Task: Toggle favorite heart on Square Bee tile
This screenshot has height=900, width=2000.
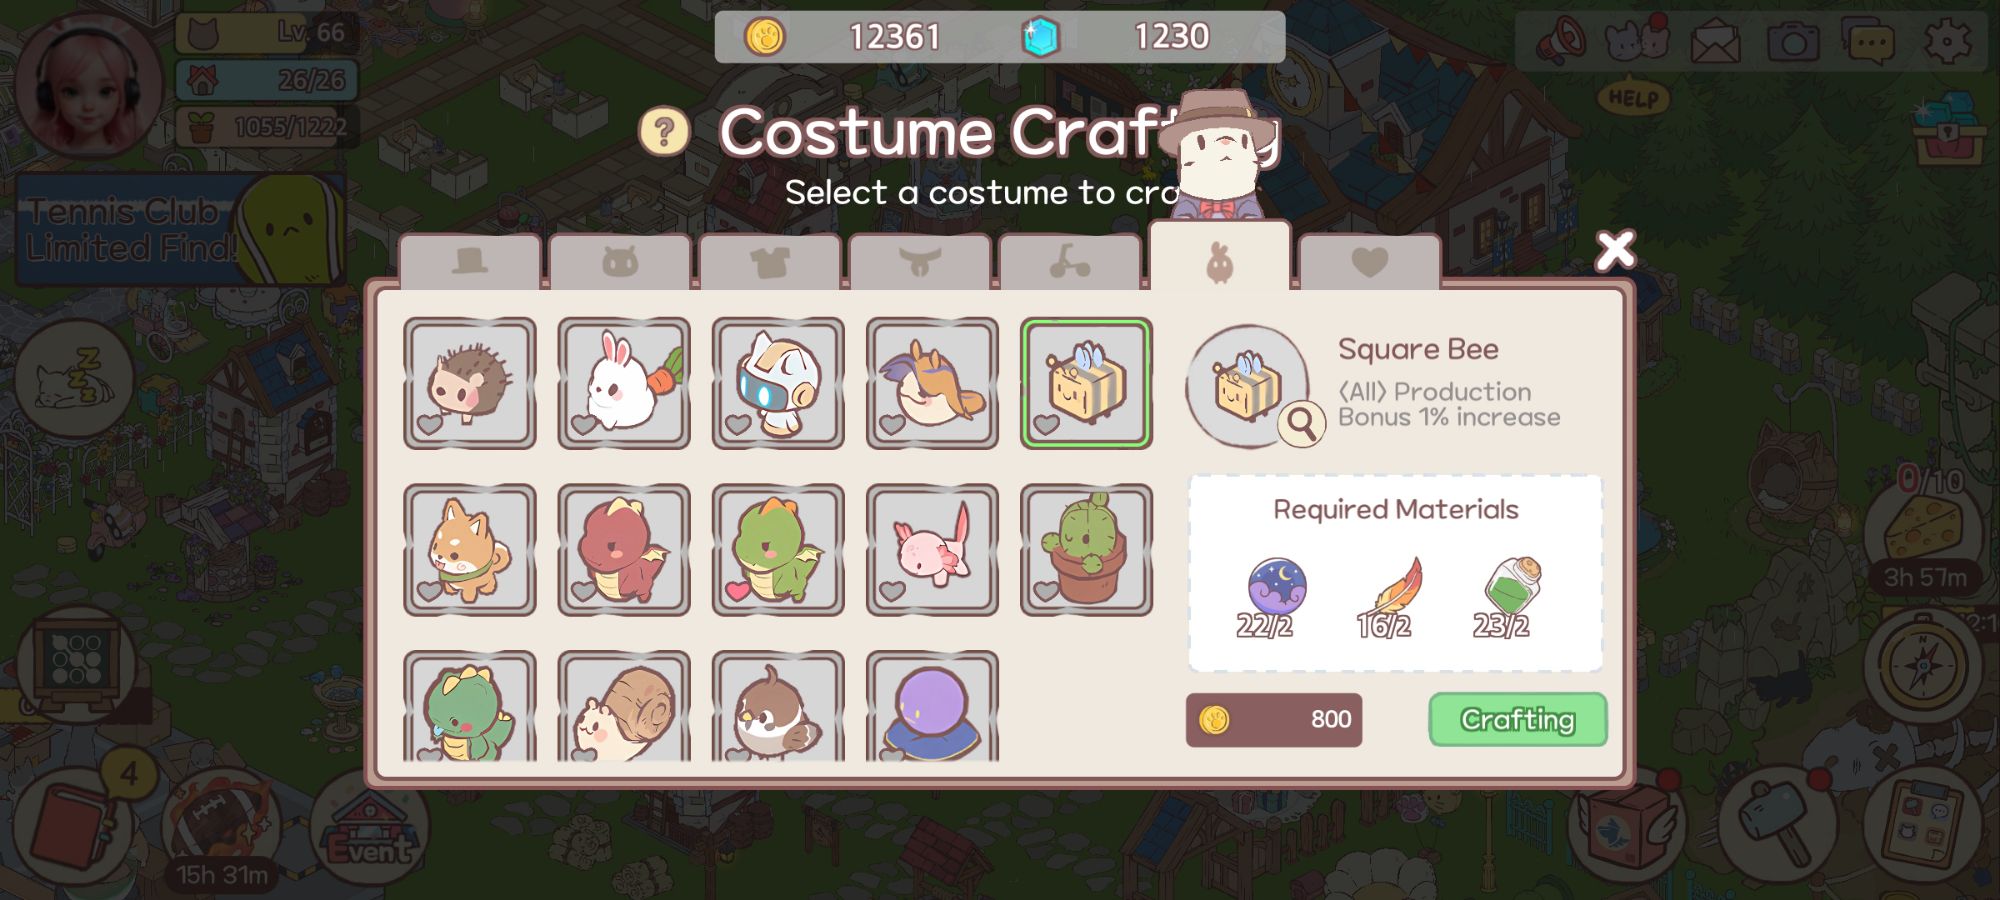Action: tap(1046, 424)
